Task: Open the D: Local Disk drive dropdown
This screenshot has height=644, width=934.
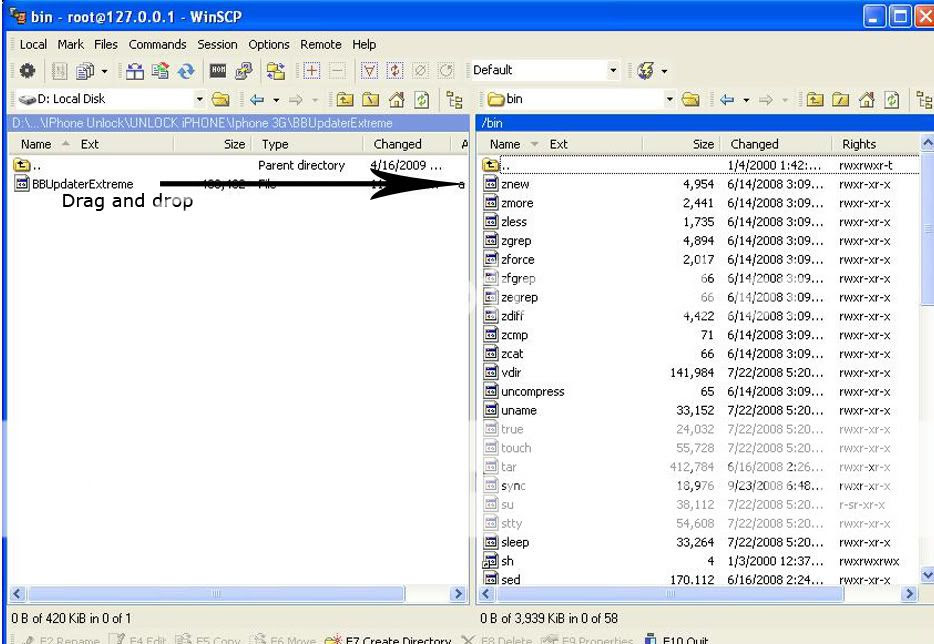Action: [200, 99]
